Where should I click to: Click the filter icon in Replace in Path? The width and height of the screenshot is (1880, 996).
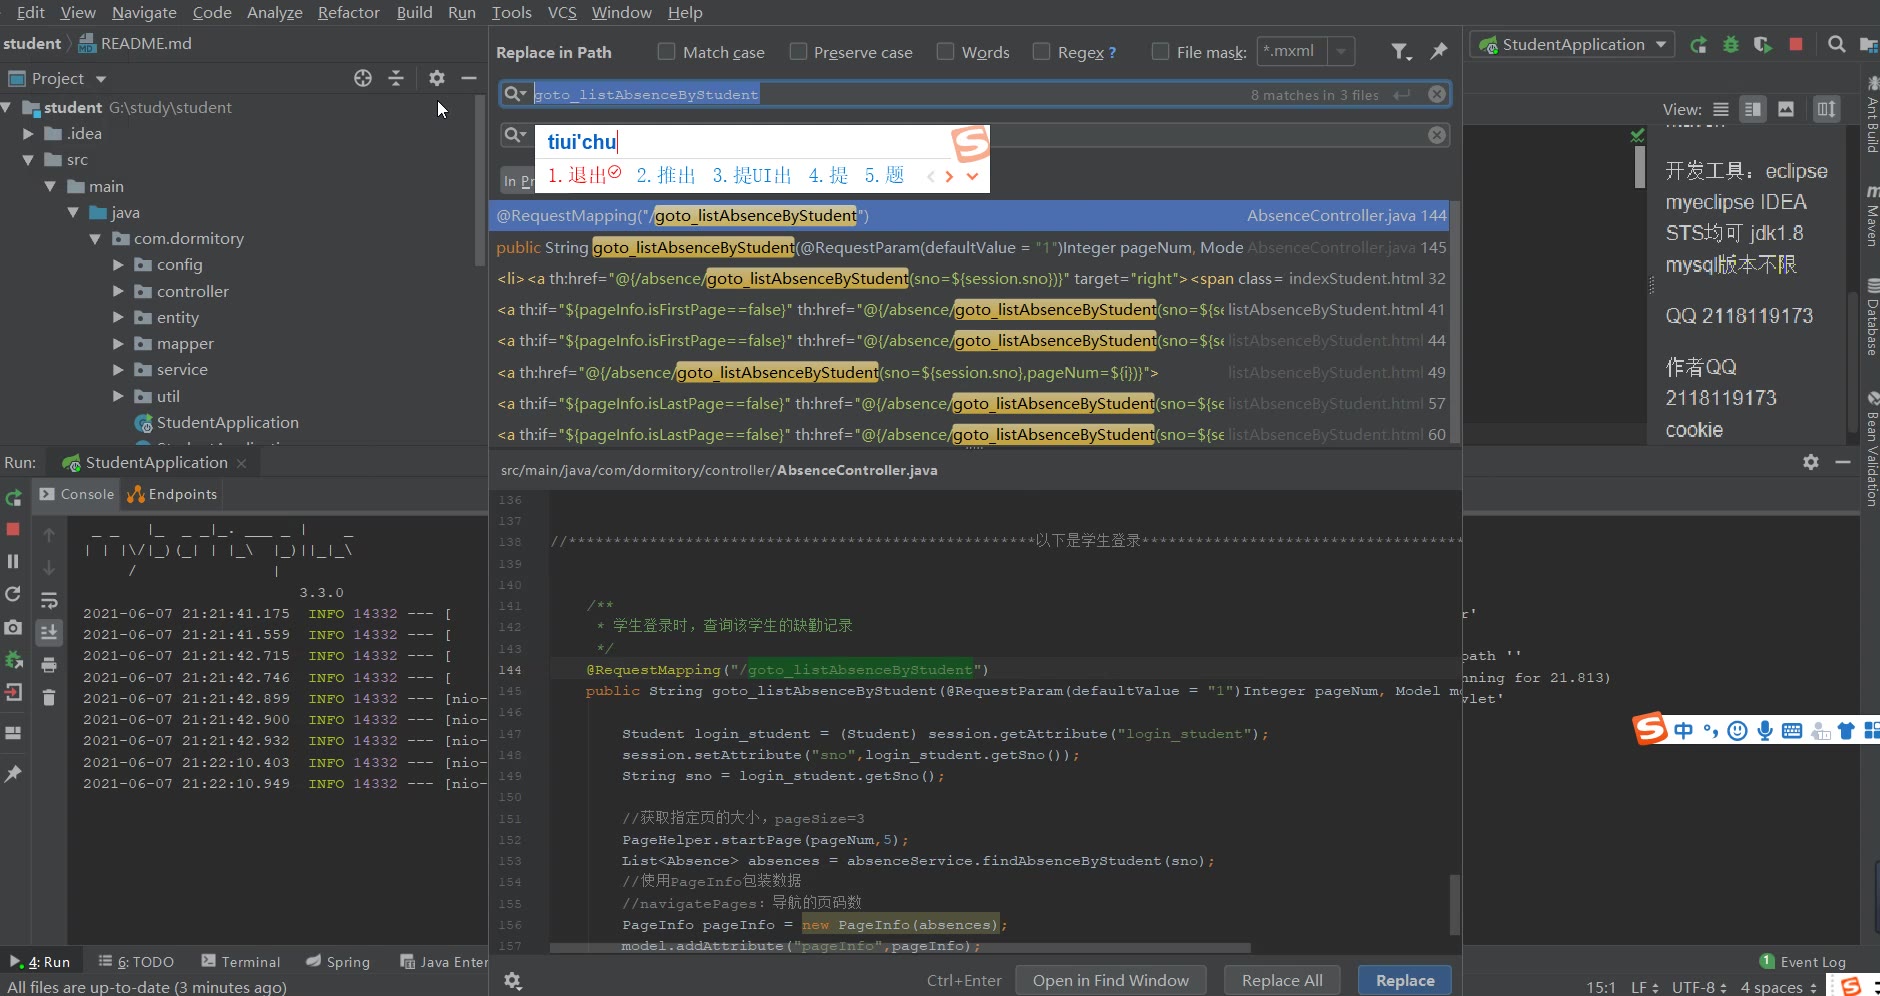1401,51
